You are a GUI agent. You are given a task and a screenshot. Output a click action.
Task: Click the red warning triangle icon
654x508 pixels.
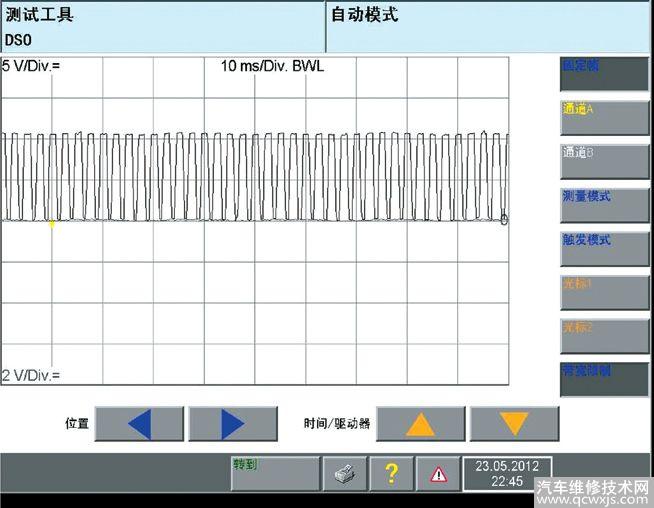(x=438, y=473)
